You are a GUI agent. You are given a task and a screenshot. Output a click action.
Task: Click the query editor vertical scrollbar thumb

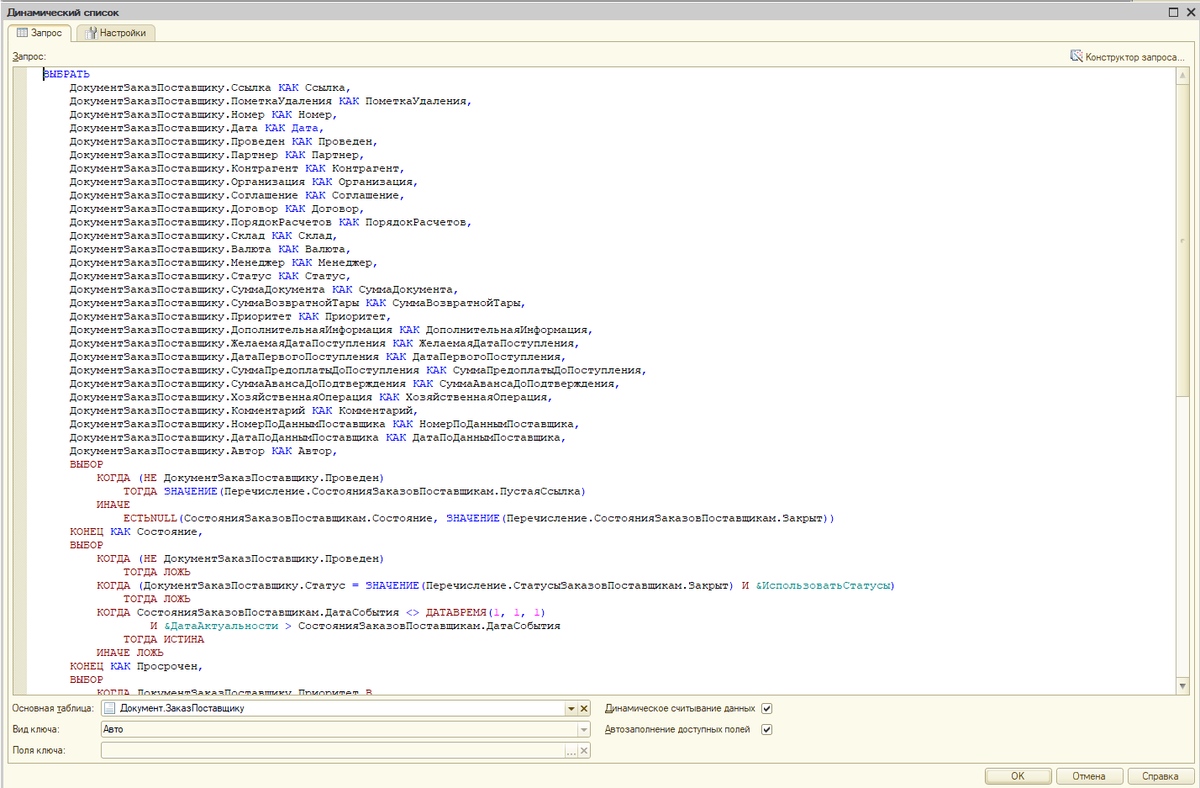(x=1182, y=240)
